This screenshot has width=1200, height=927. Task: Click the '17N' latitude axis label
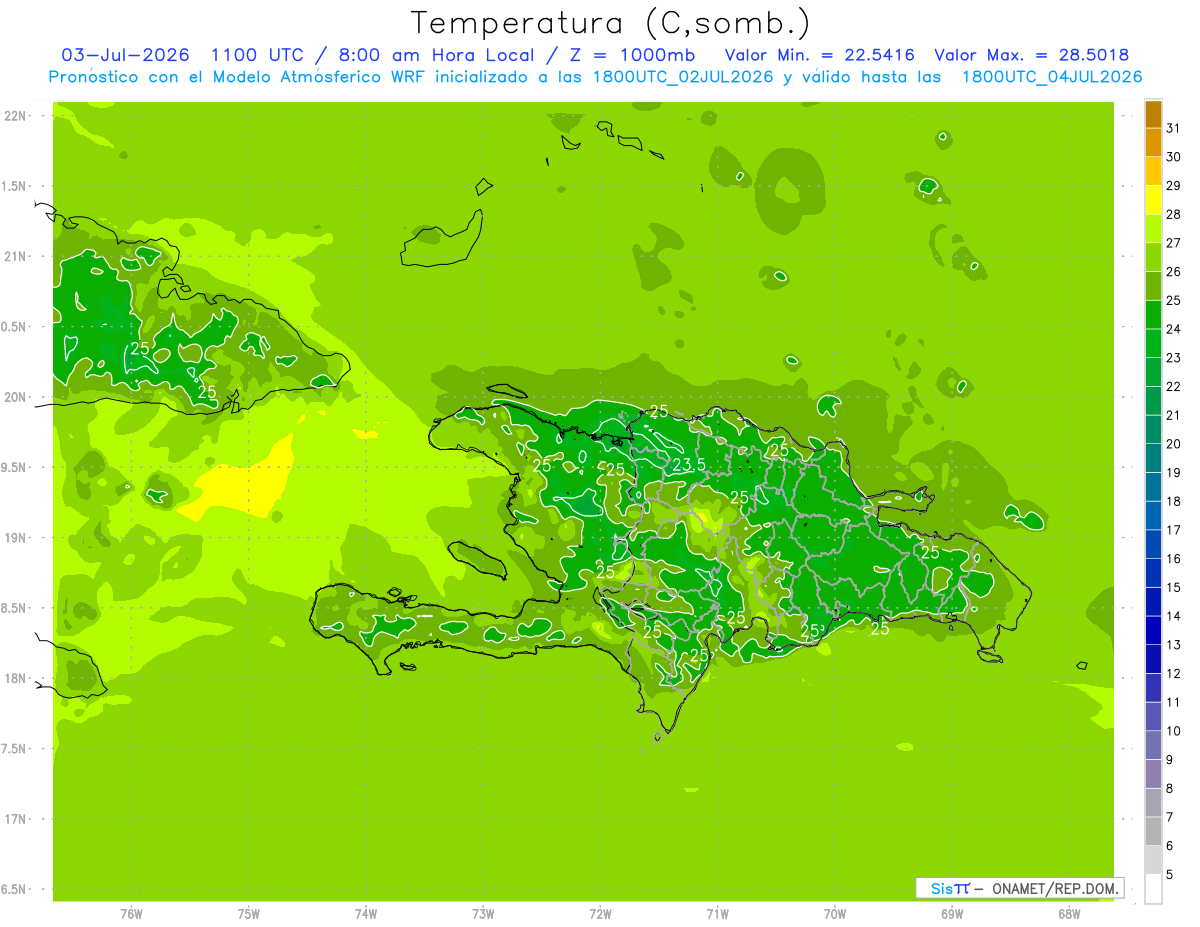[x=15, y=819]
